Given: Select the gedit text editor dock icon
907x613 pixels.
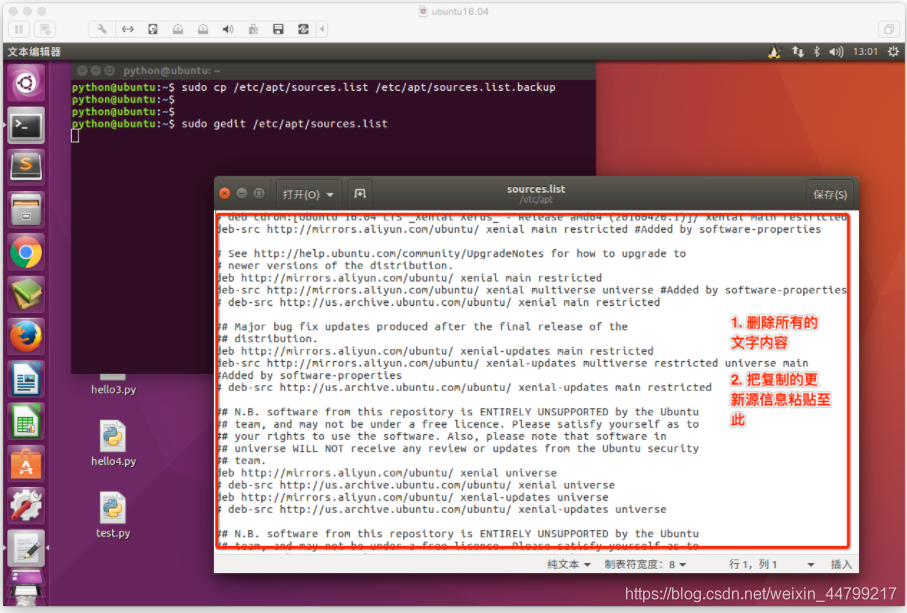Looking at the screenshot, I should (26, 548).
